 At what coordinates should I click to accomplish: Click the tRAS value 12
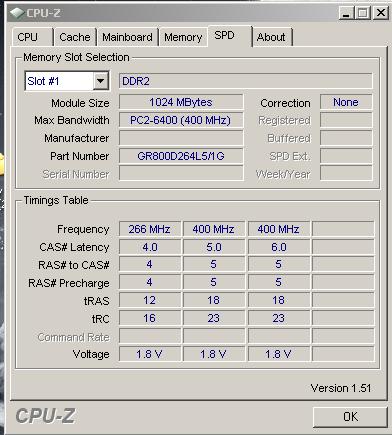pos(150,300)
